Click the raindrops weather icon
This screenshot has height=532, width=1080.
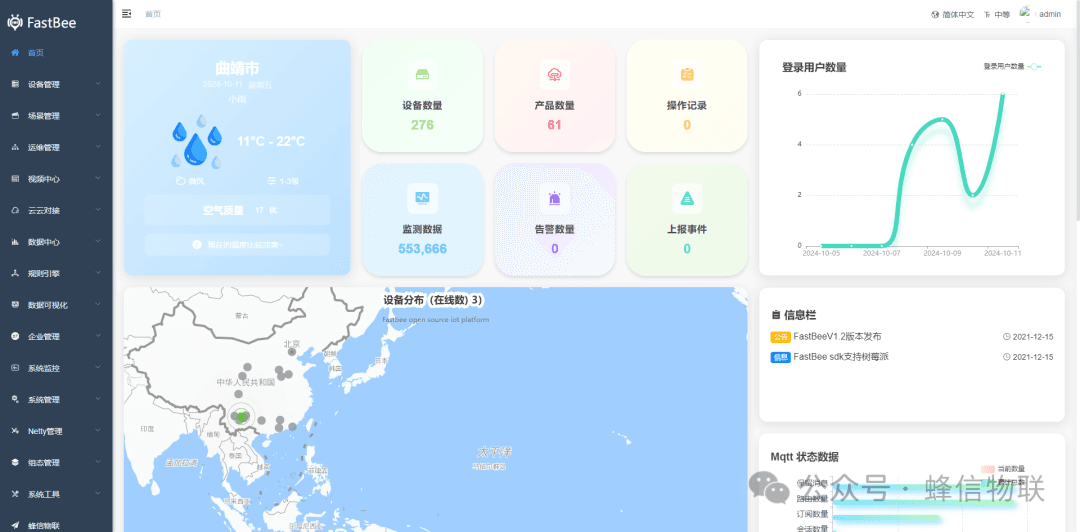197,142
